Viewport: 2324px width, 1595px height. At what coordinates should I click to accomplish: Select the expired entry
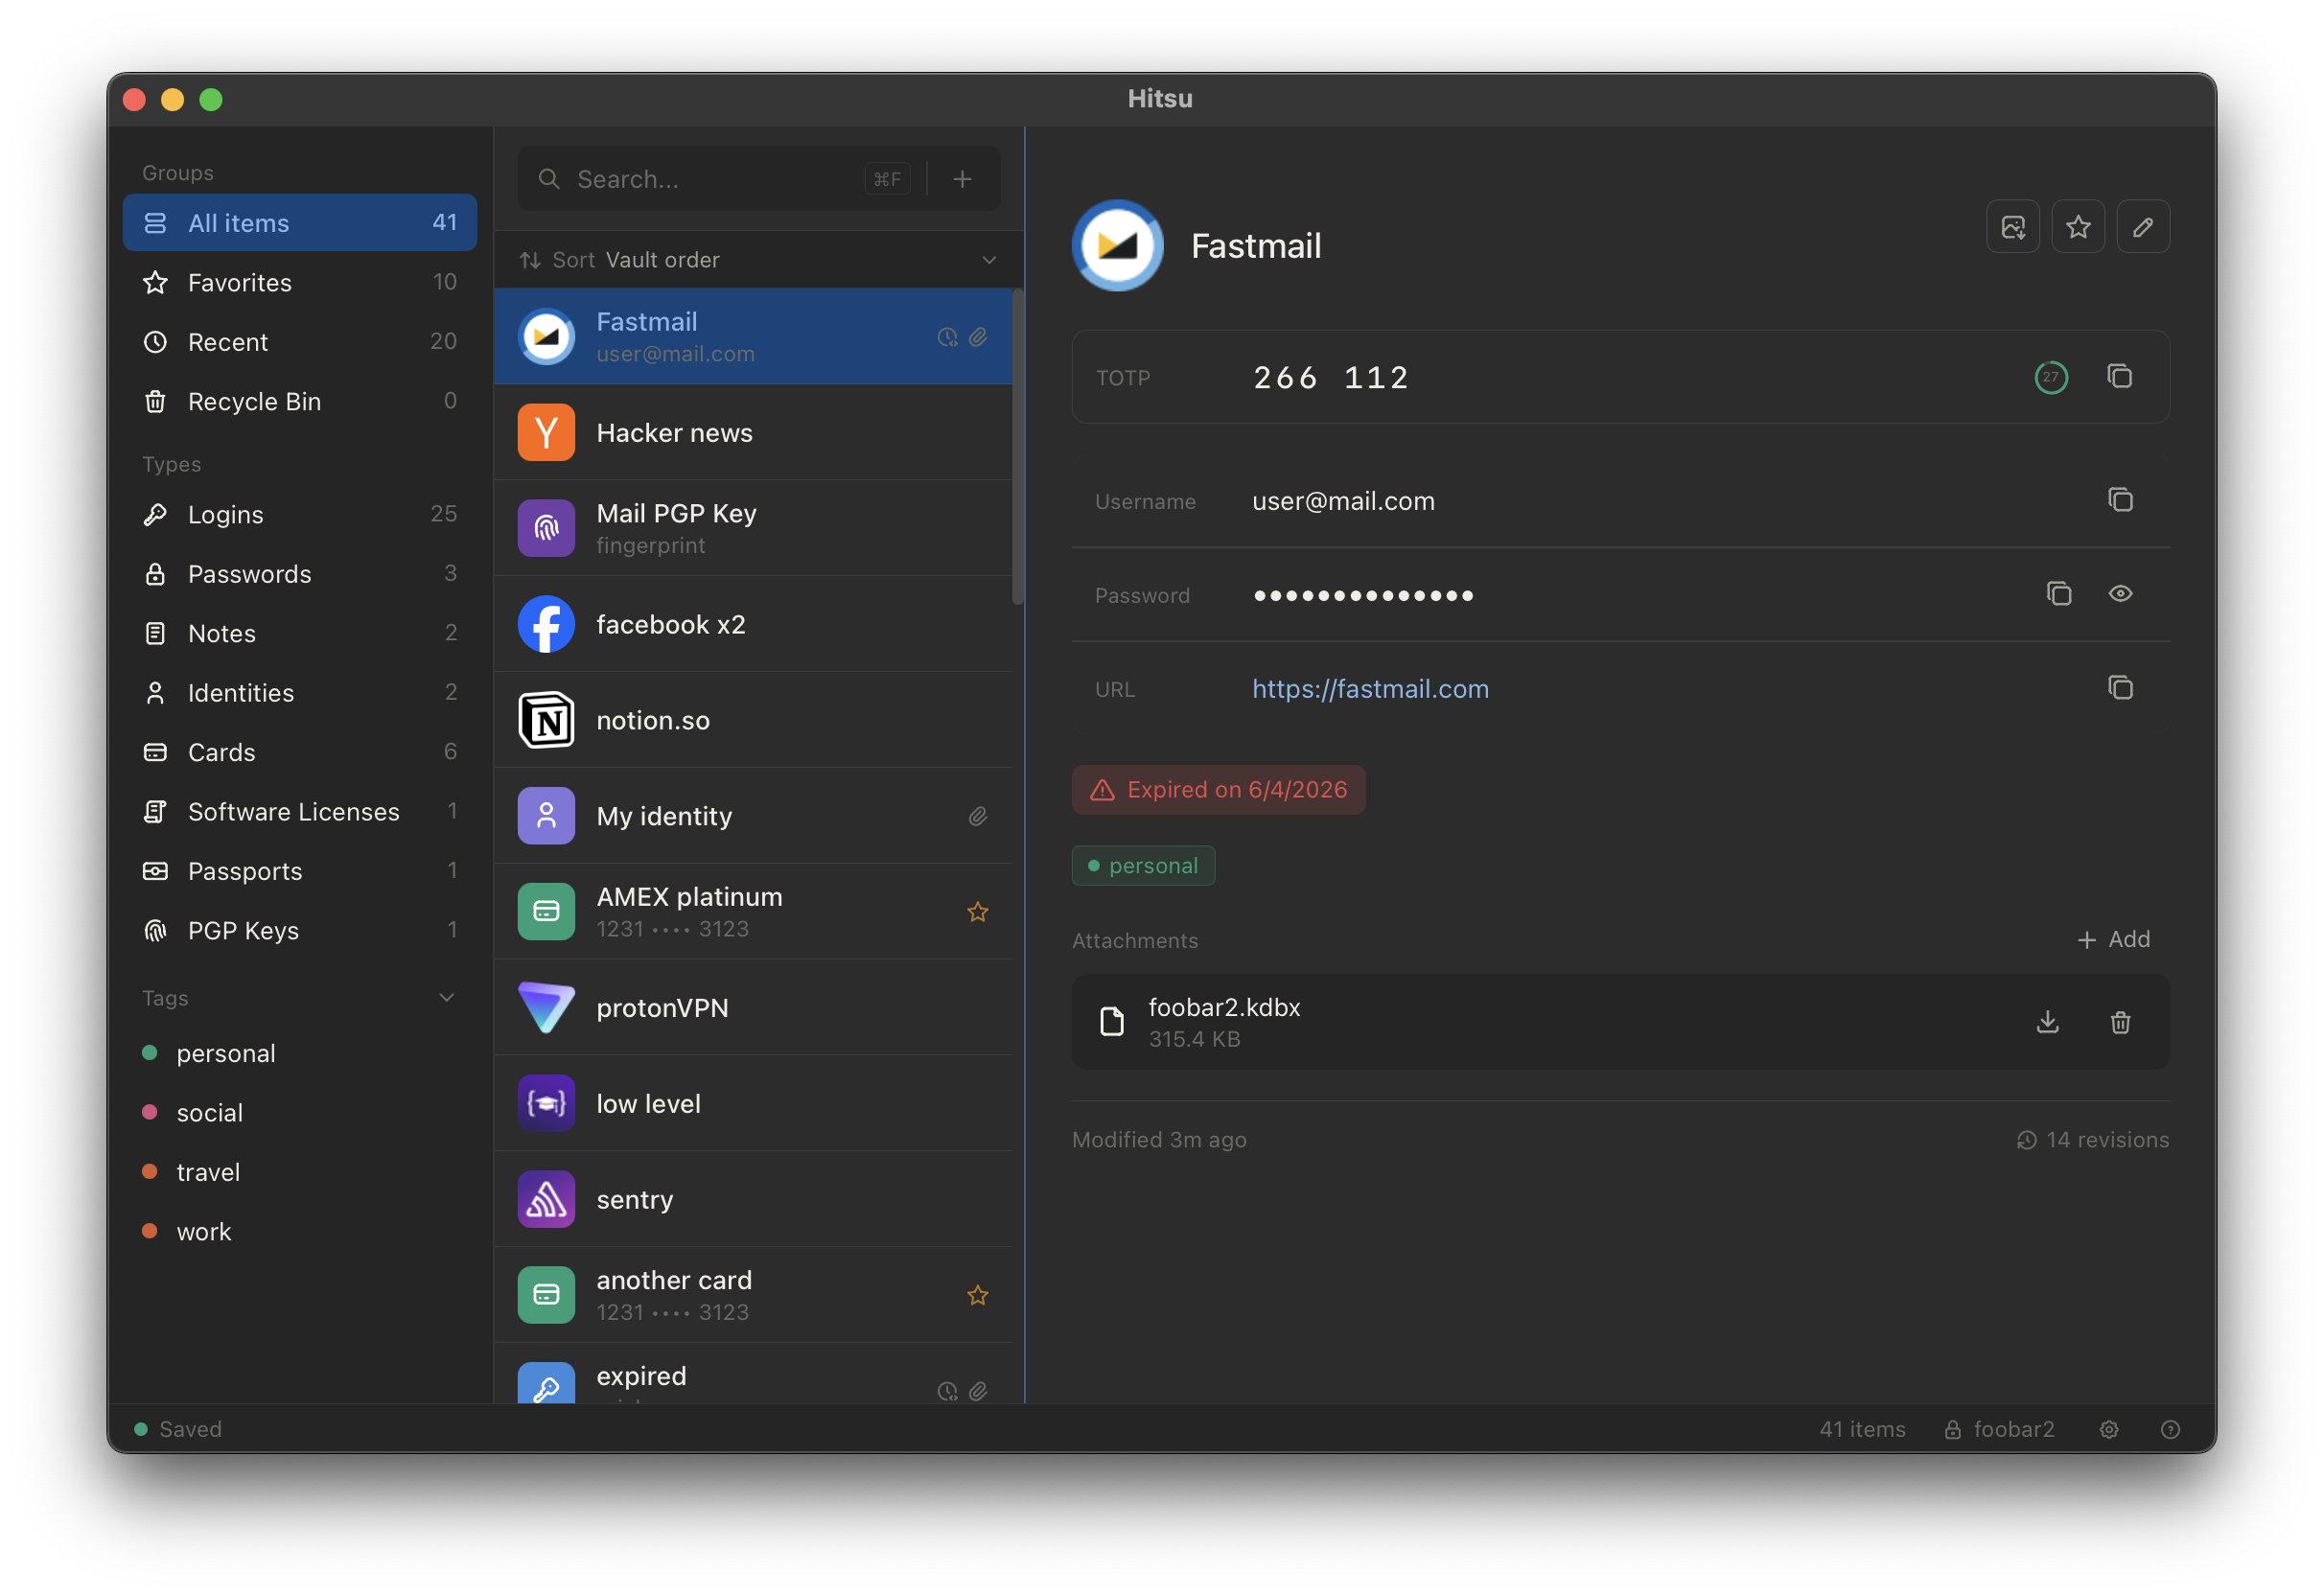coord(753,1374)
